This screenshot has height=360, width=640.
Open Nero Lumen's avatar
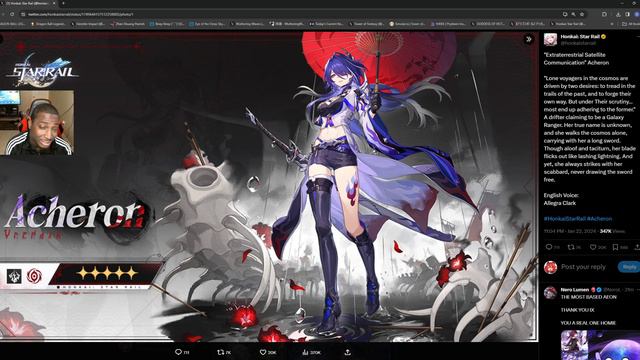pos(550,292)
